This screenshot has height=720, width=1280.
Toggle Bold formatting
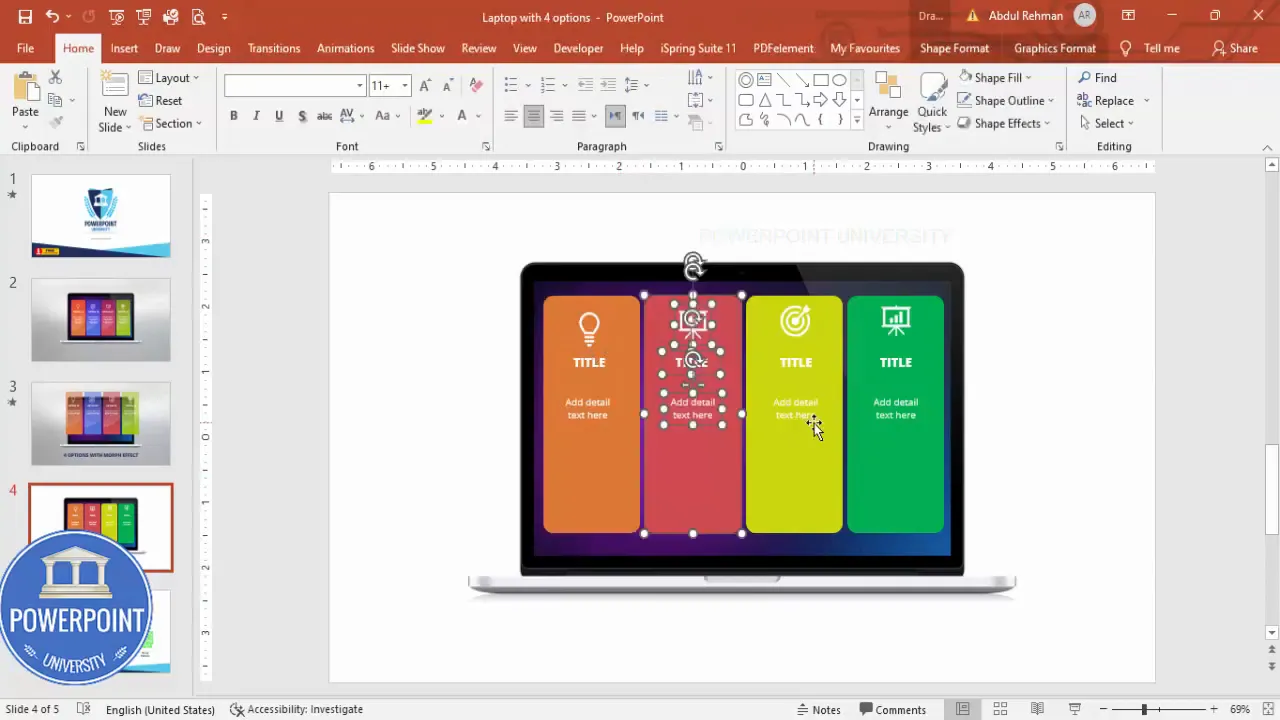coord(234,116)
